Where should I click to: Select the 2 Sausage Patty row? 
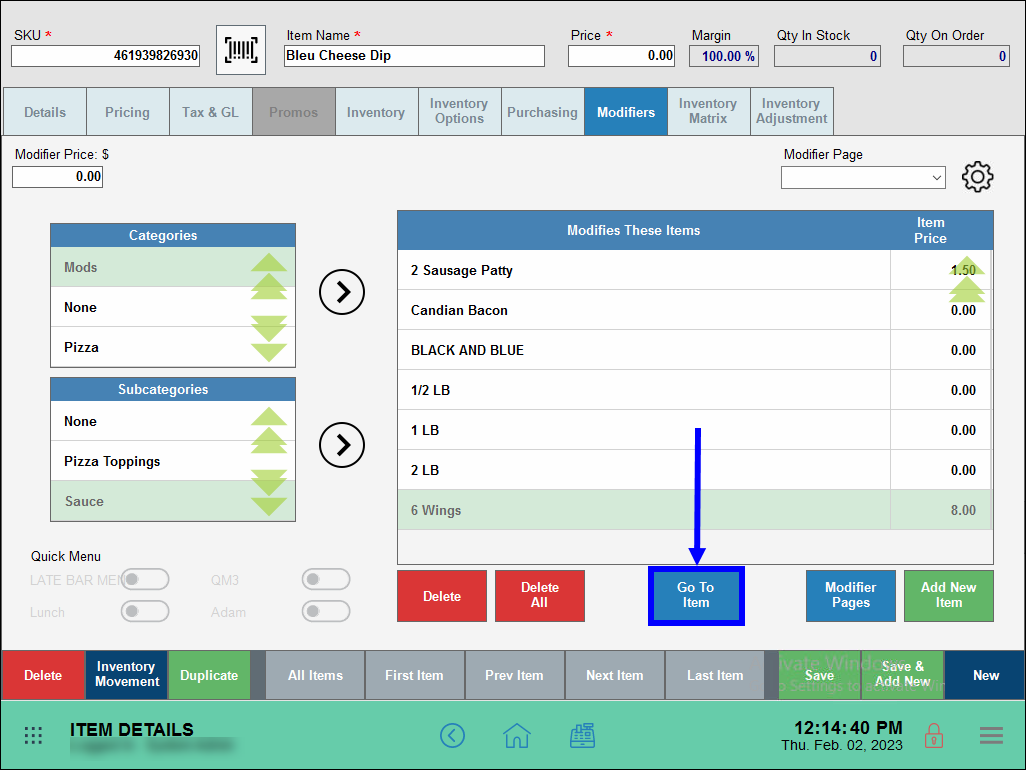[x=695, y=270]
